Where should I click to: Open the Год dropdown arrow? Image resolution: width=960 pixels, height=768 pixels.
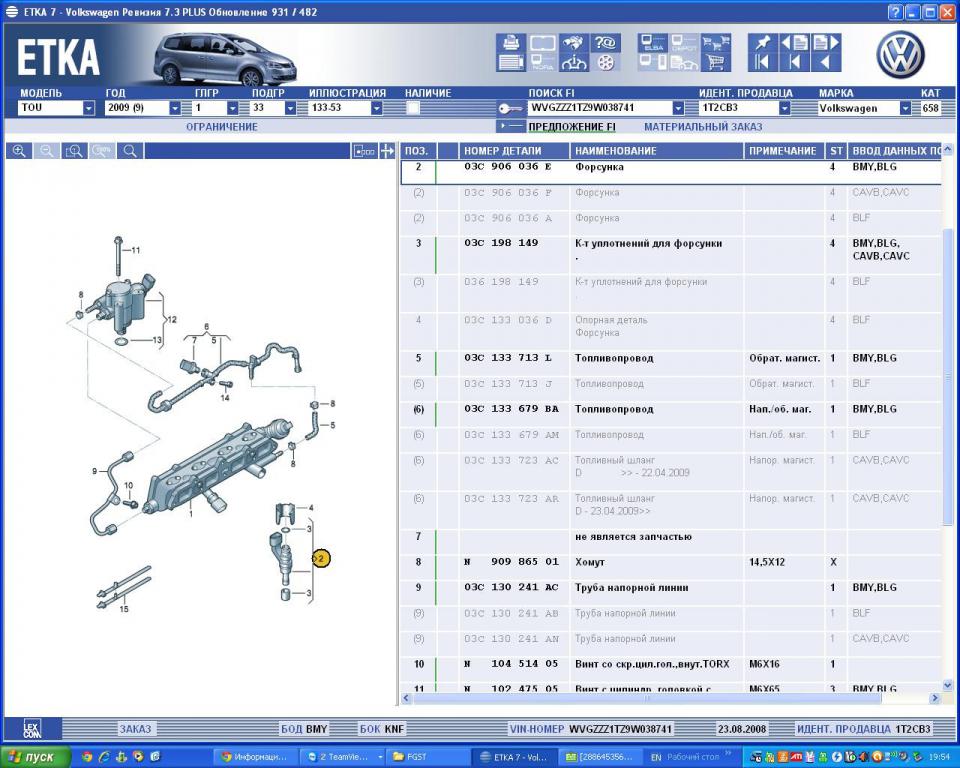tap(175, 108)
